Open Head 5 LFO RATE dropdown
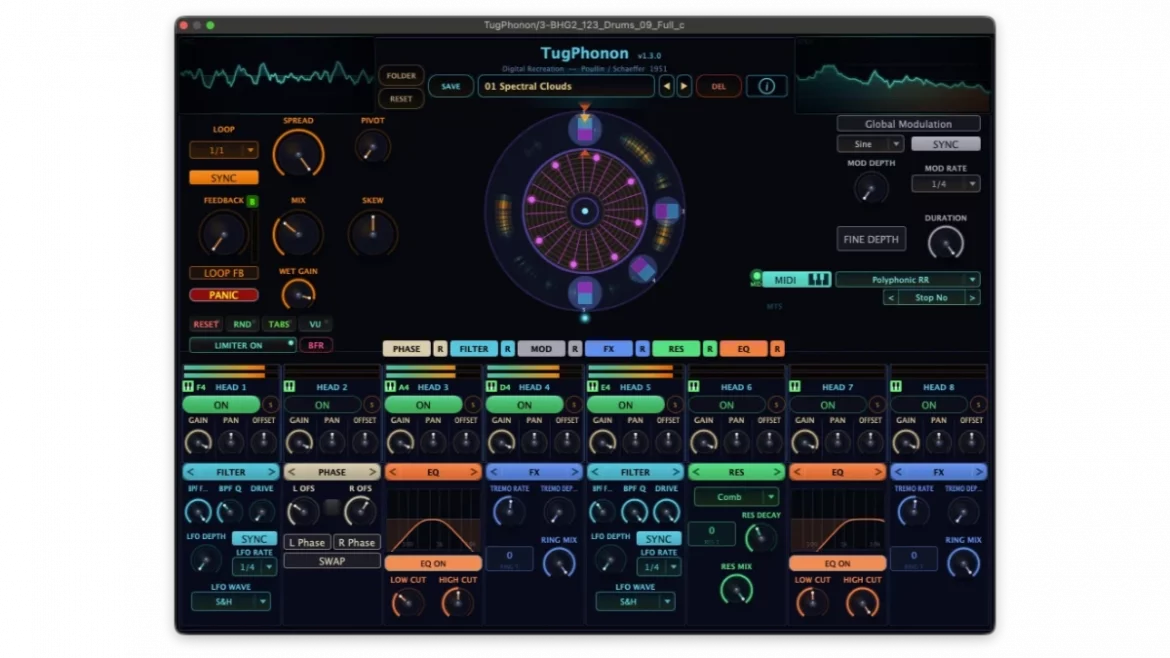This screenshot has width=1170, height=658. click(x=658, y=567)
